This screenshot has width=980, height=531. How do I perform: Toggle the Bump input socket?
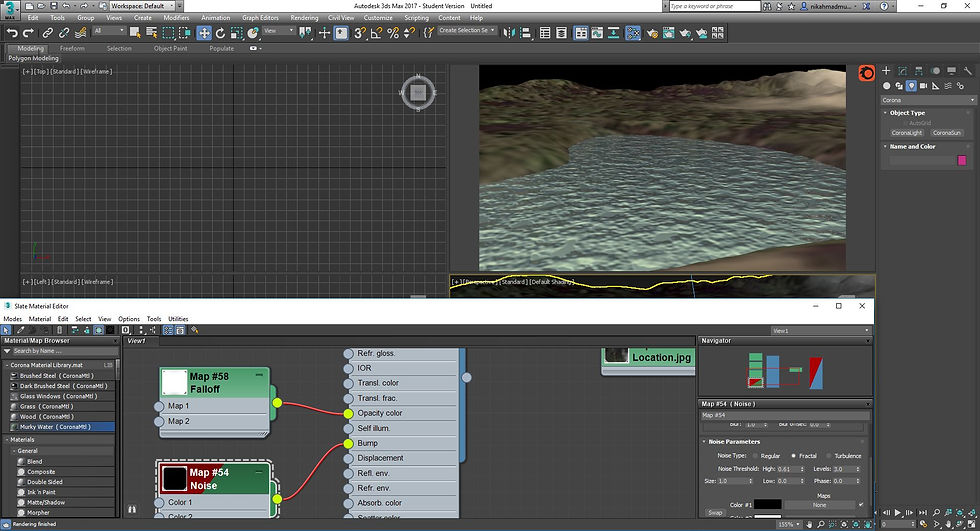point(348,444)
